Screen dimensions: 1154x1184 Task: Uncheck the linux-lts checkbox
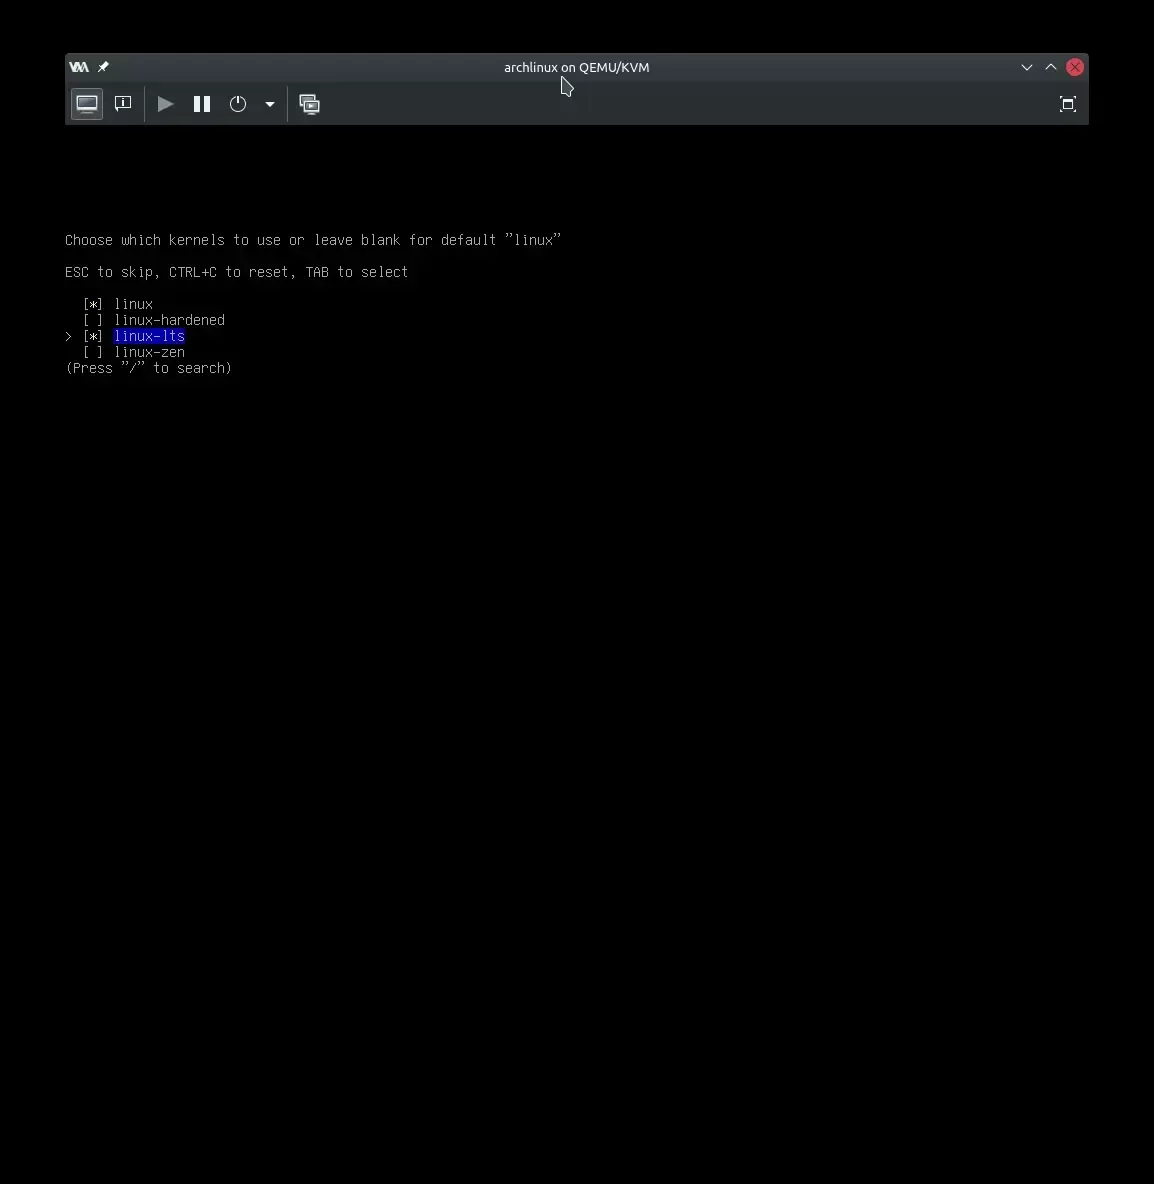coord(93,336)
